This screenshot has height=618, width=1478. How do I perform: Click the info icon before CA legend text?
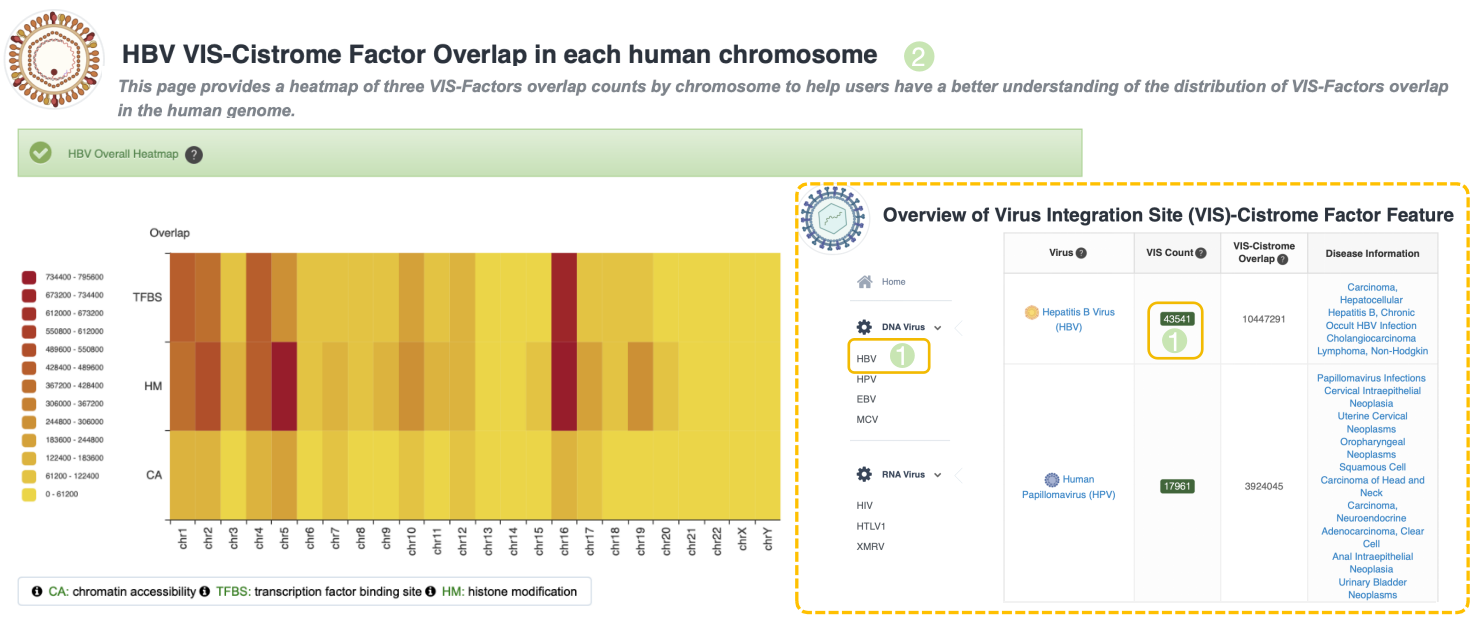point(37,591)
